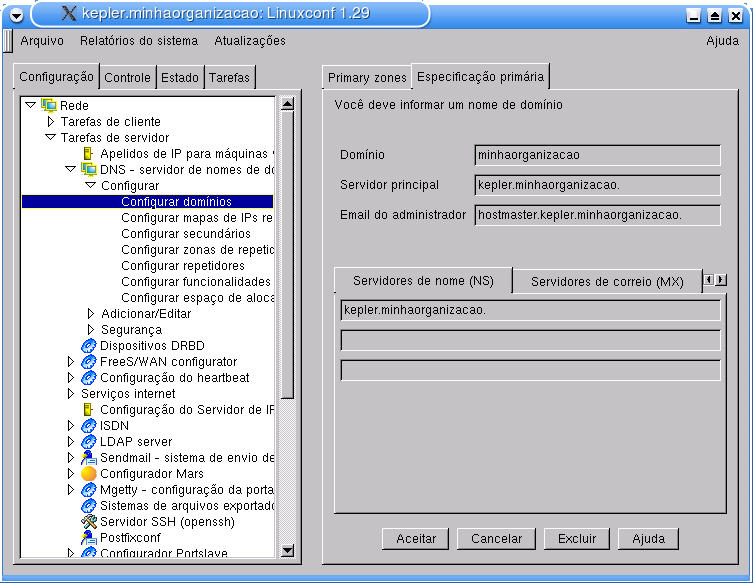
Task: Click the Postfixconf icon
Action: (x=89, y=538)
